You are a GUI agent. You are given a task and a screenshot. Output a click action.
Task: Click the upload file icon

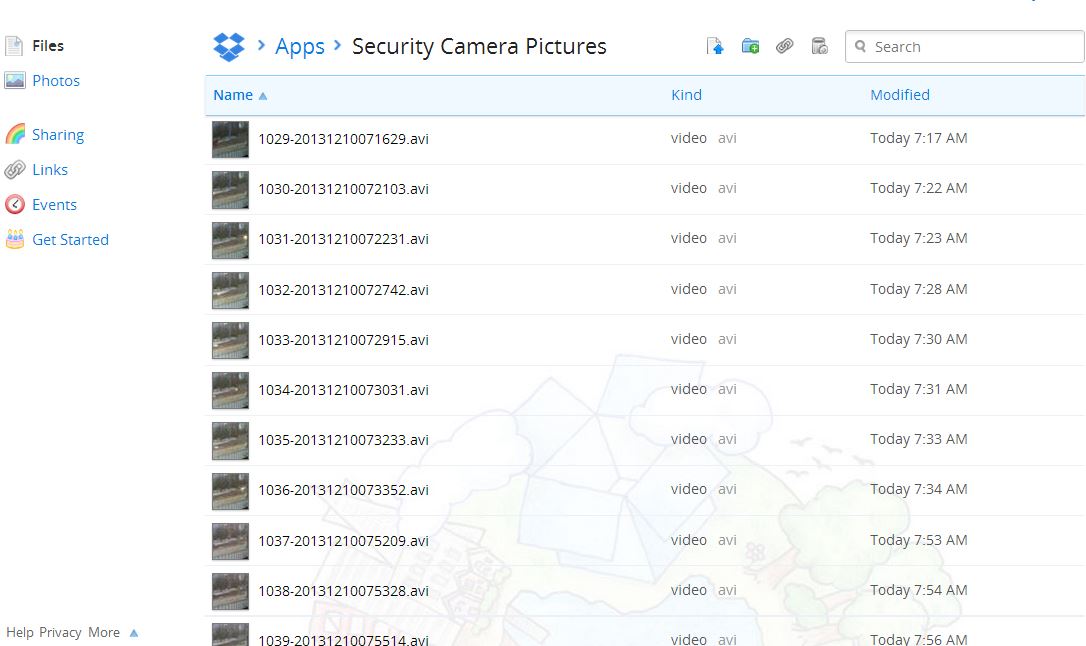click(x=715, y=46)
